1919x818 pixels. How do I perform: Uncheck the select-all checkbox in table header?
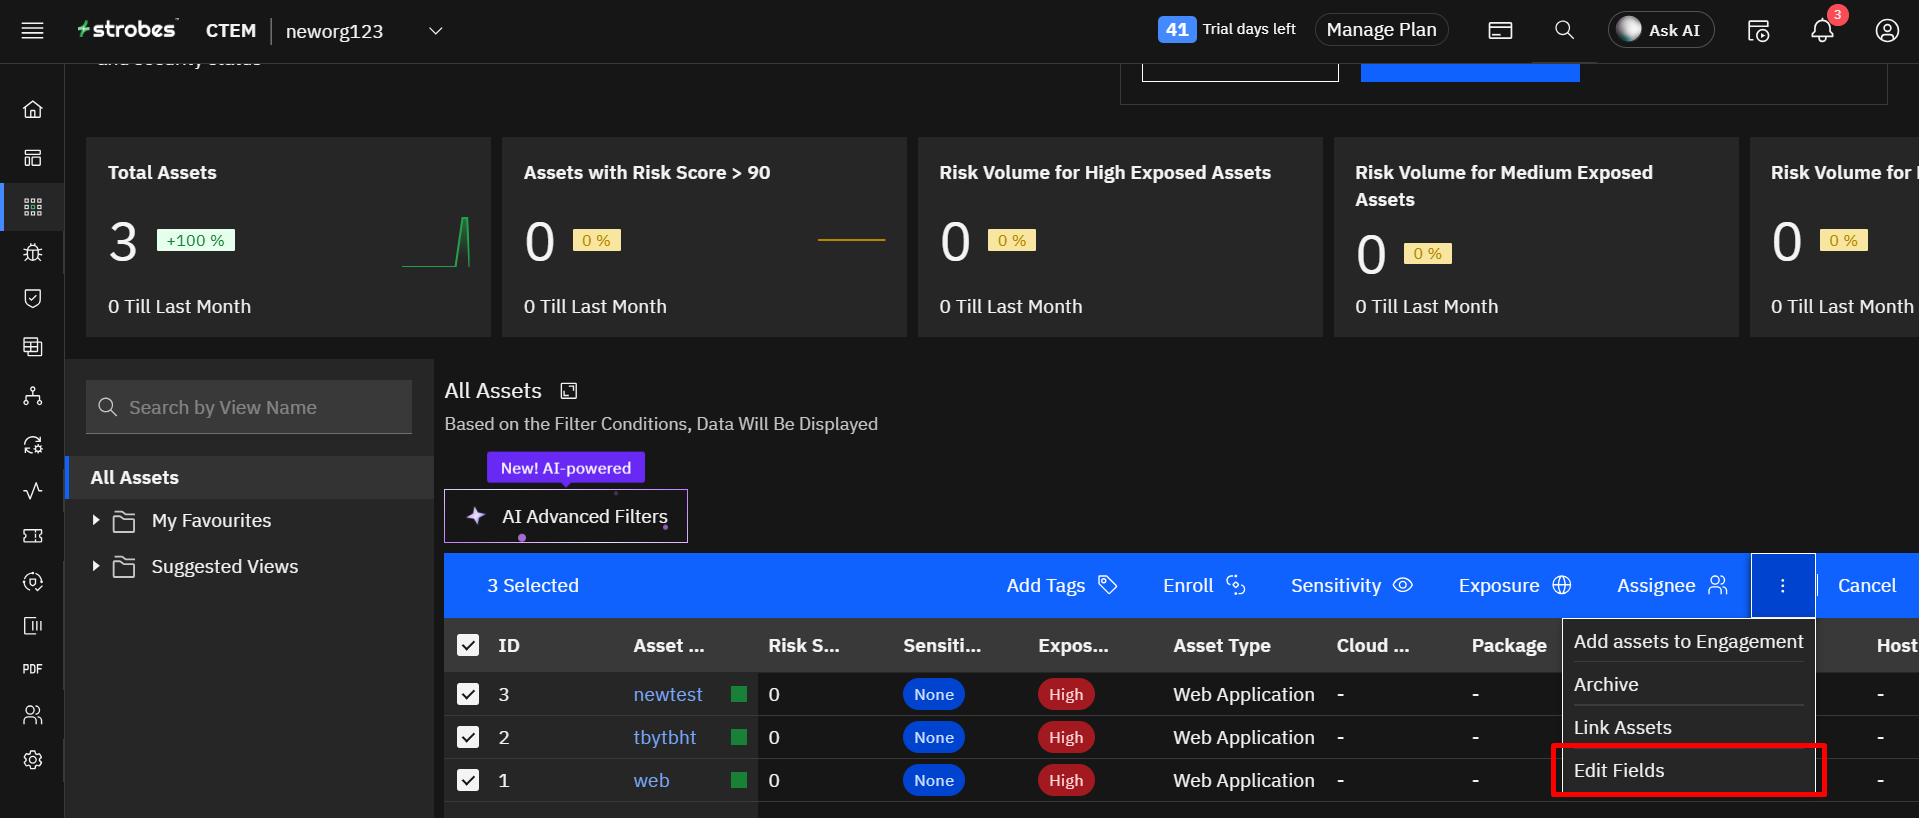tap(468, 645)
